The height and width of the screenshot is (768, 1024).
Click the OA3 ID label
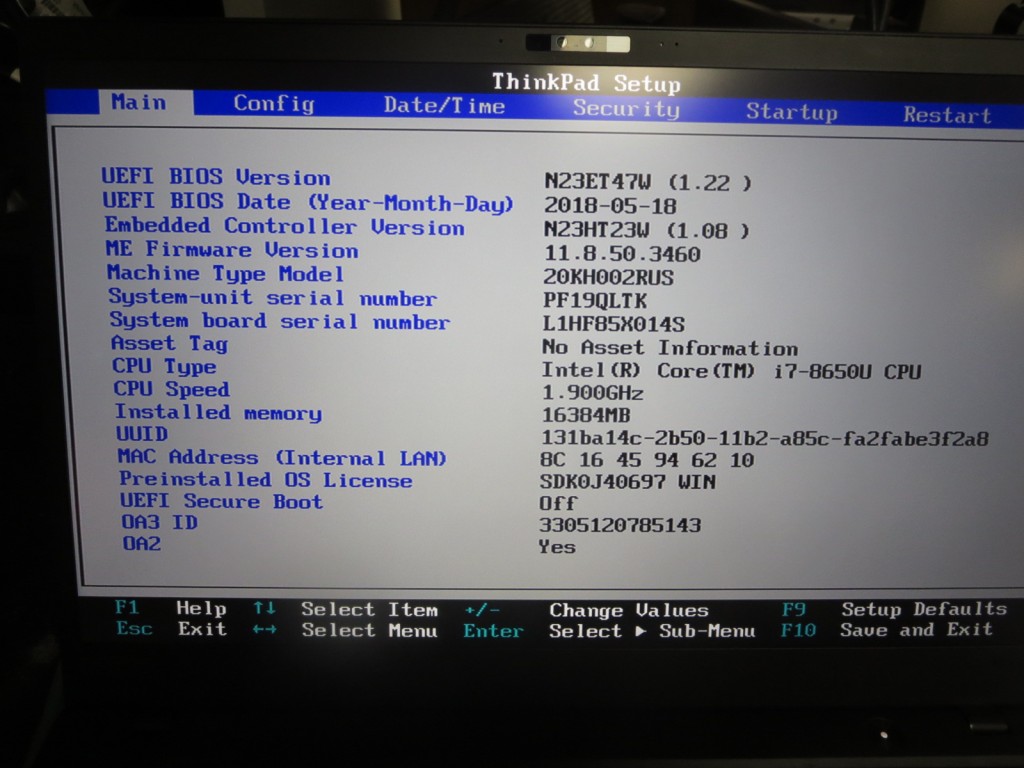[160, 522]
